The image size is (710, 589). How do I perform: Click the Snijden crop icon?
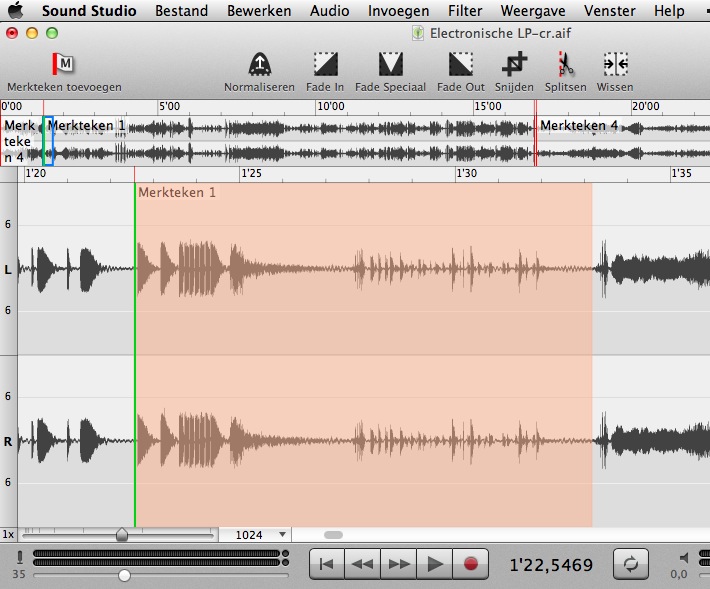pos(514,65)
